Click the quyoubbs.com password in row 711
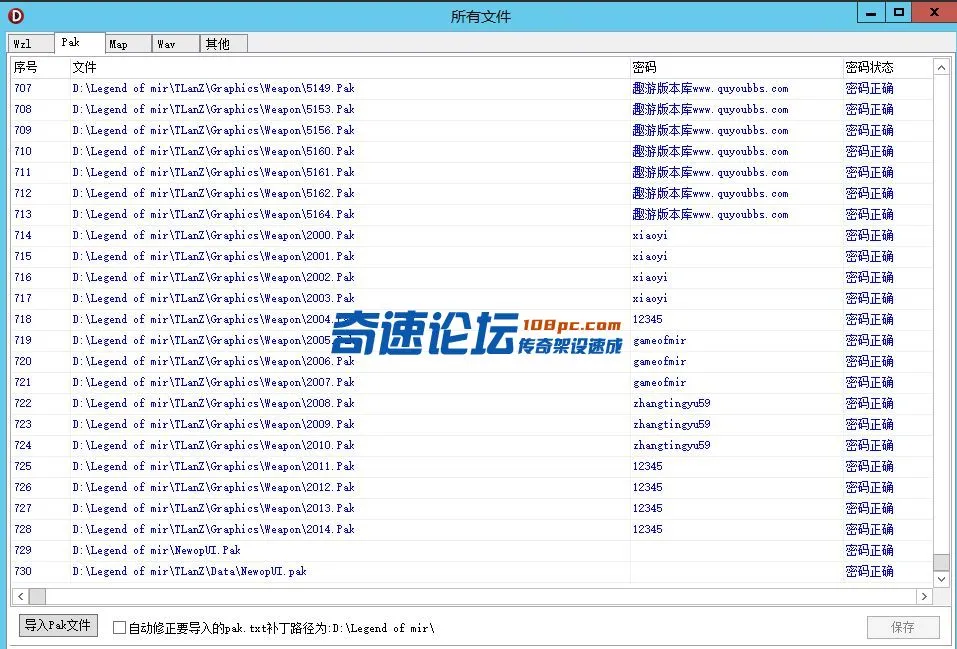 pos(710,172)
